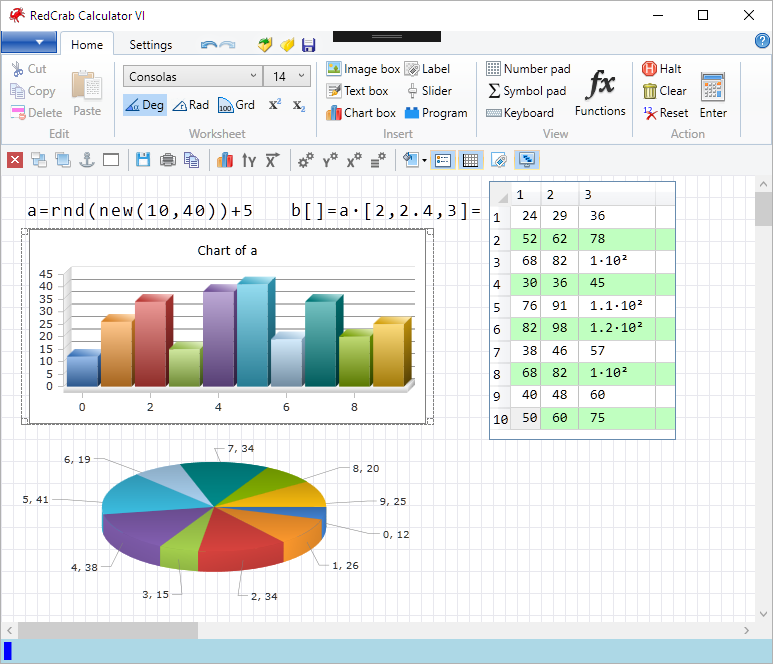Viewport: 773px width, 664px height.
Task: Click the Enter calculator icon
Action: tap(713, 93)
